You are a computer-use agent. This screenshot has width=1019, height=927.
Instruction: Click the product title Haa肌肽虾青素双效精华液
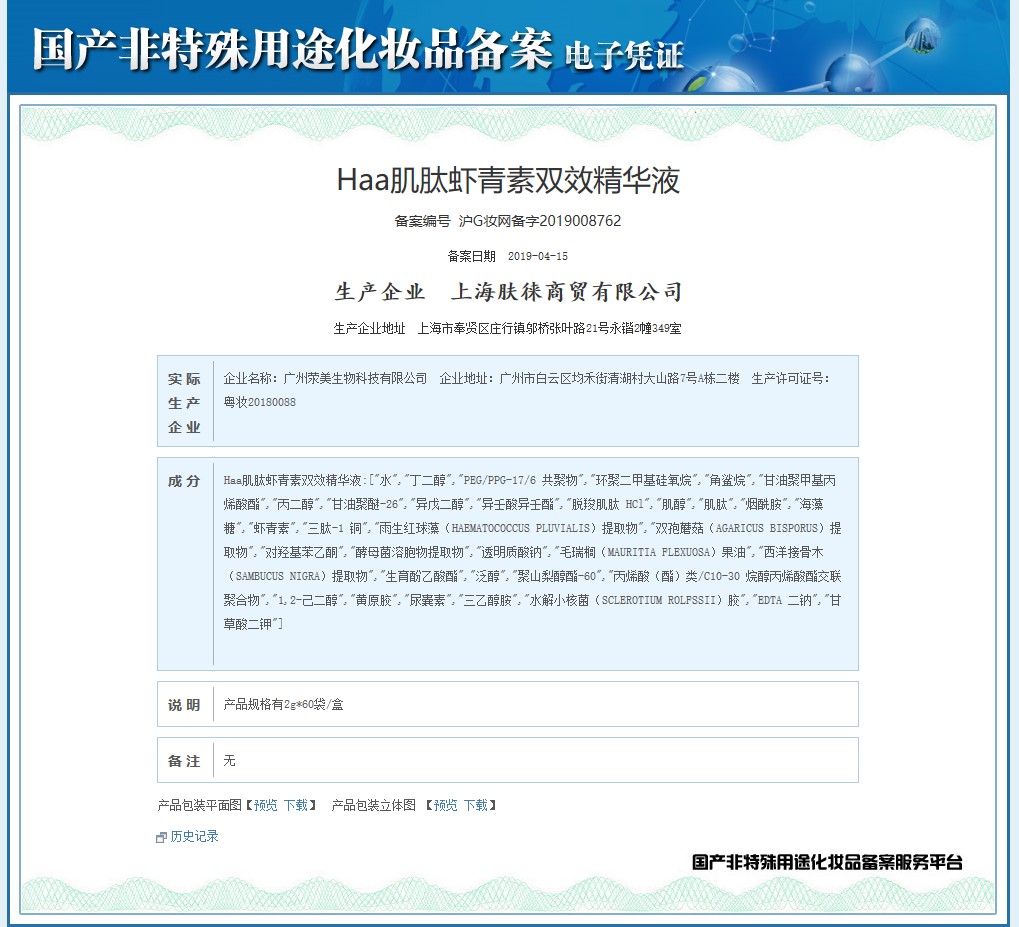pos(508,180)
